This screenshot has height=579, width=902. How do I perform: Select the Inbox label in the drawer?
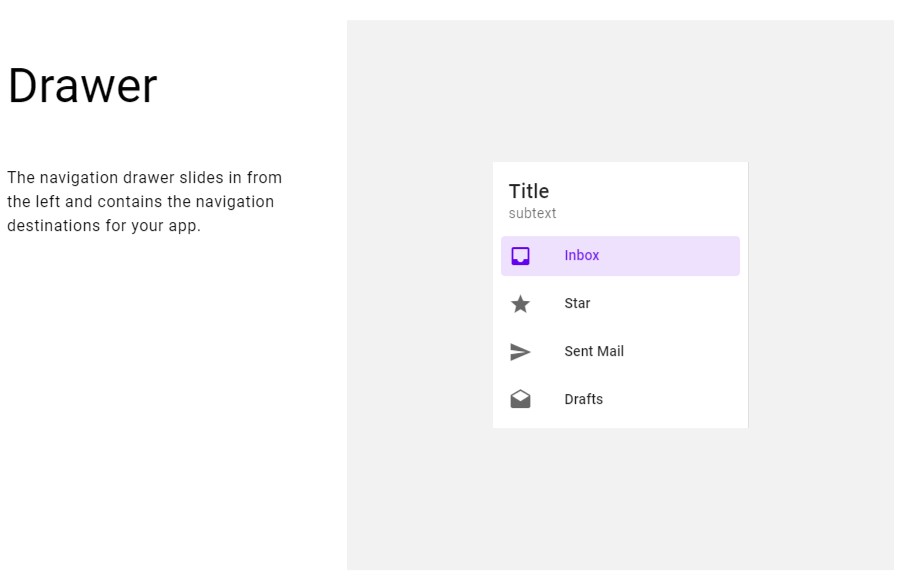tap(582, 255)
